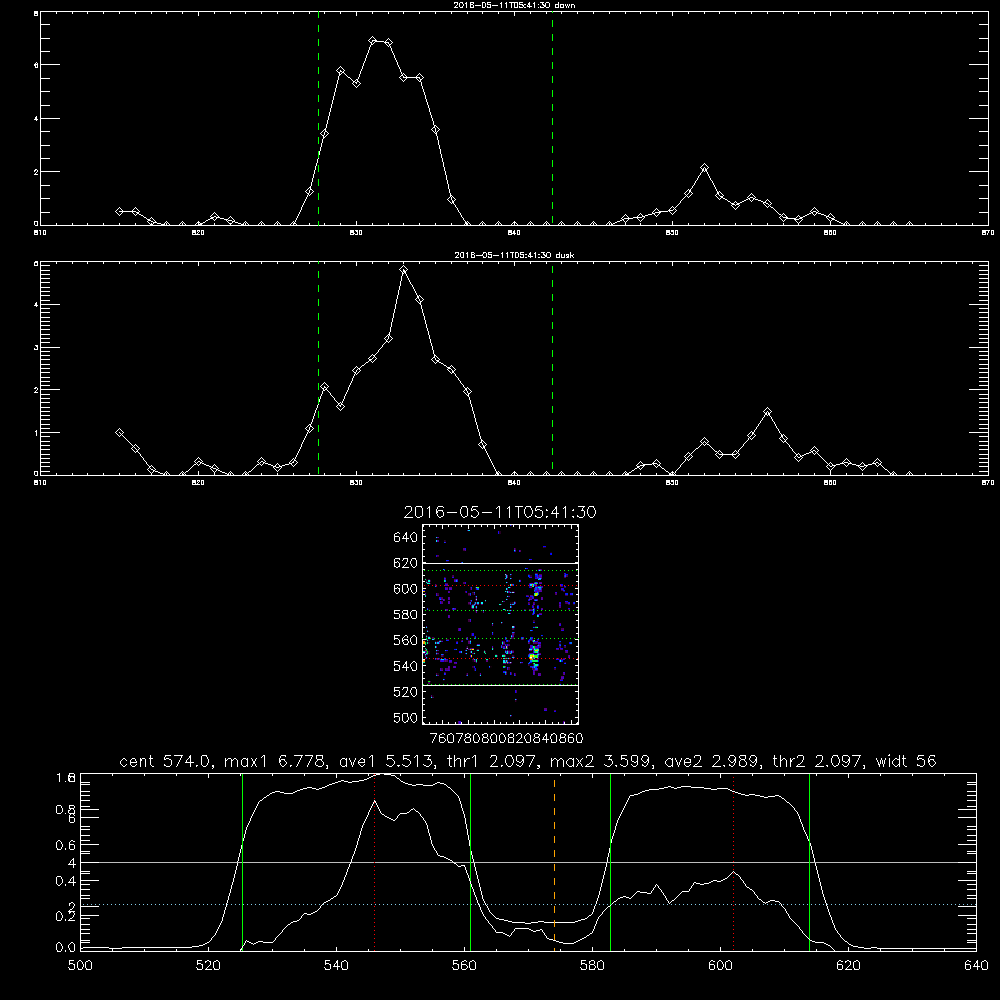This screenshot has height=1000, width=1000.
Task: Click the y-axis label 2 of dawn plot
Action: (36, 172)
